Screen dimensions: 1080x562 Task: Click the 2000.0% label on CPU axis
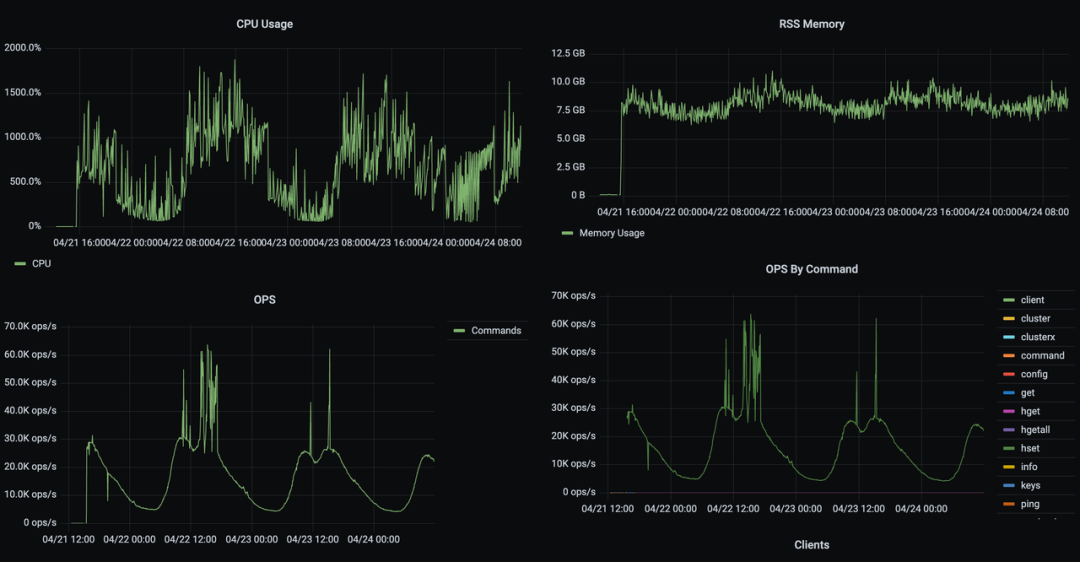point(23,48)
